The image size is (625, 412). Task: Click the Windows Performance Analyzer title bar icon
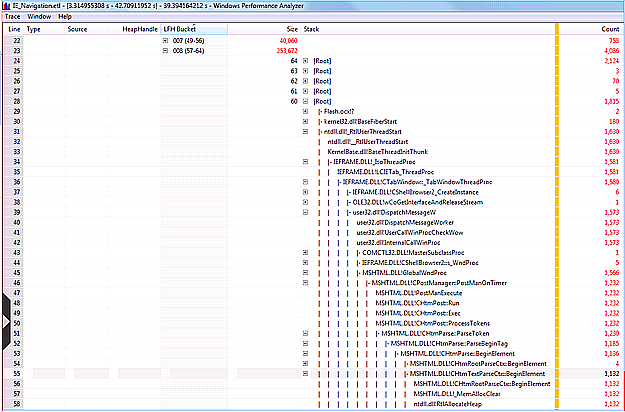point(6,6)
